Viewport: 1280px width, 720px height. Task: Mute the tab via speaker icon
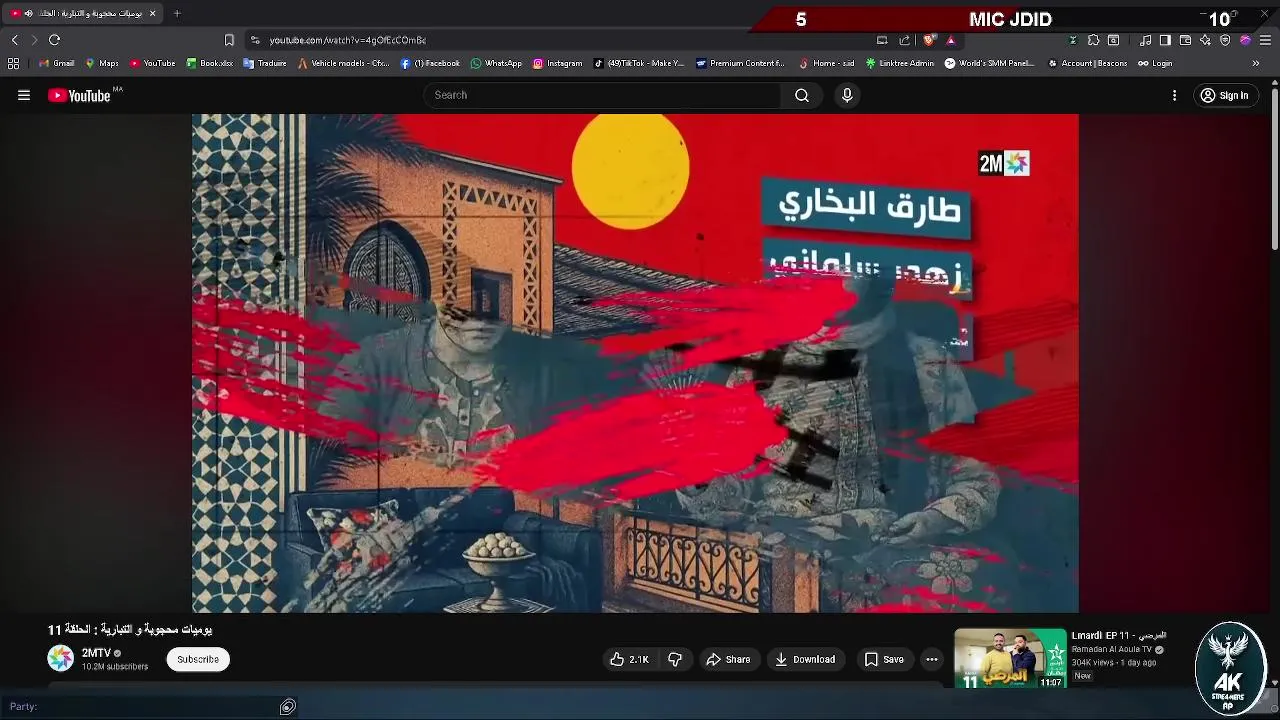coord(28,13)
